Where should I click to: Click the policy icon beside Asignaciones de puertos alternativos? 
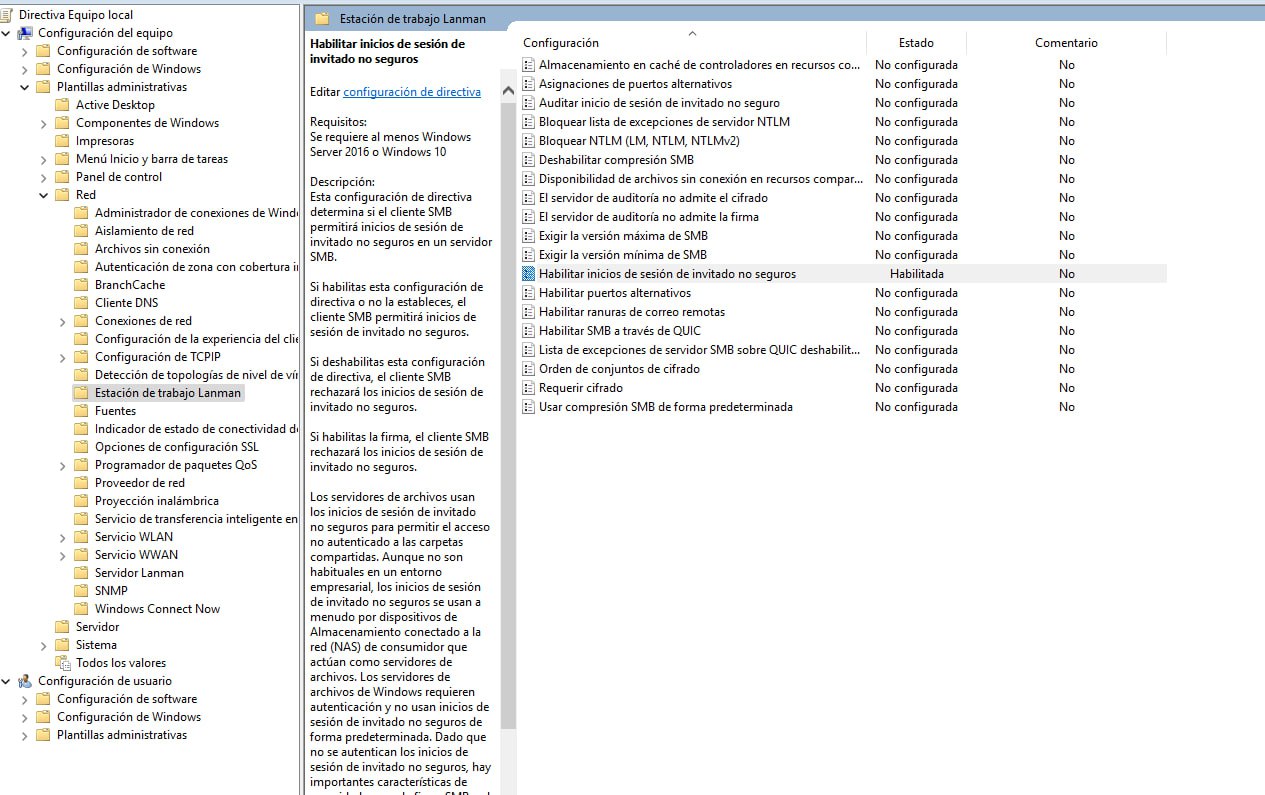[x=529, y=84]
